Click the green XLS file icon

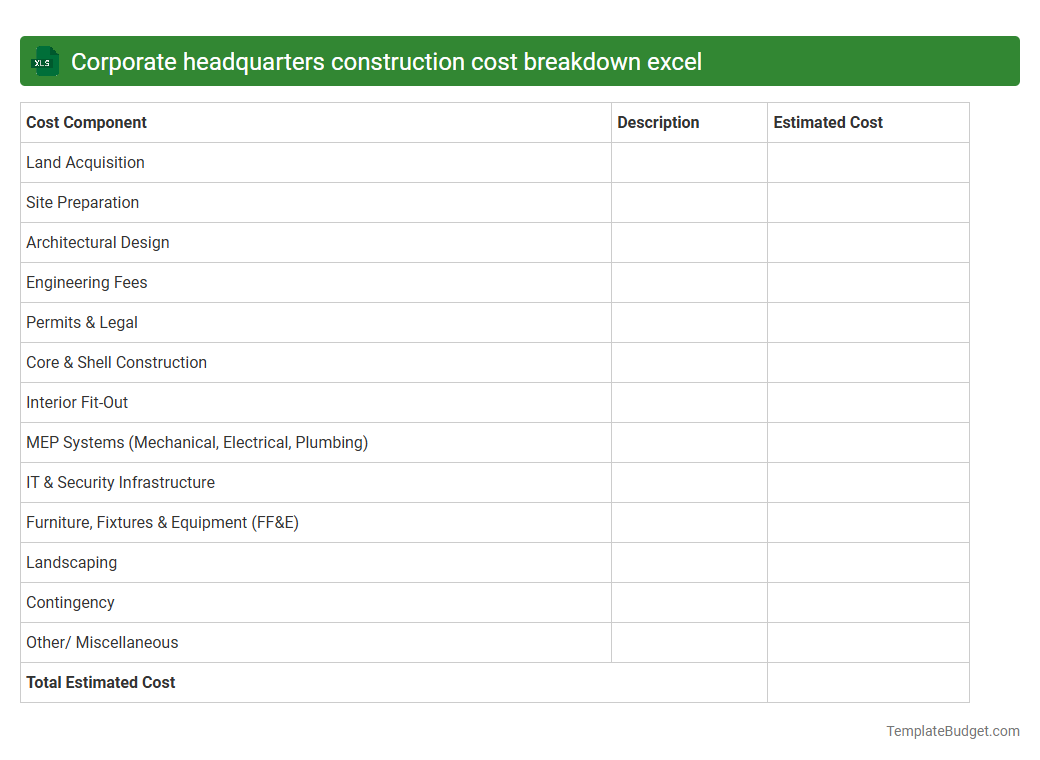(x=44, y=61)
